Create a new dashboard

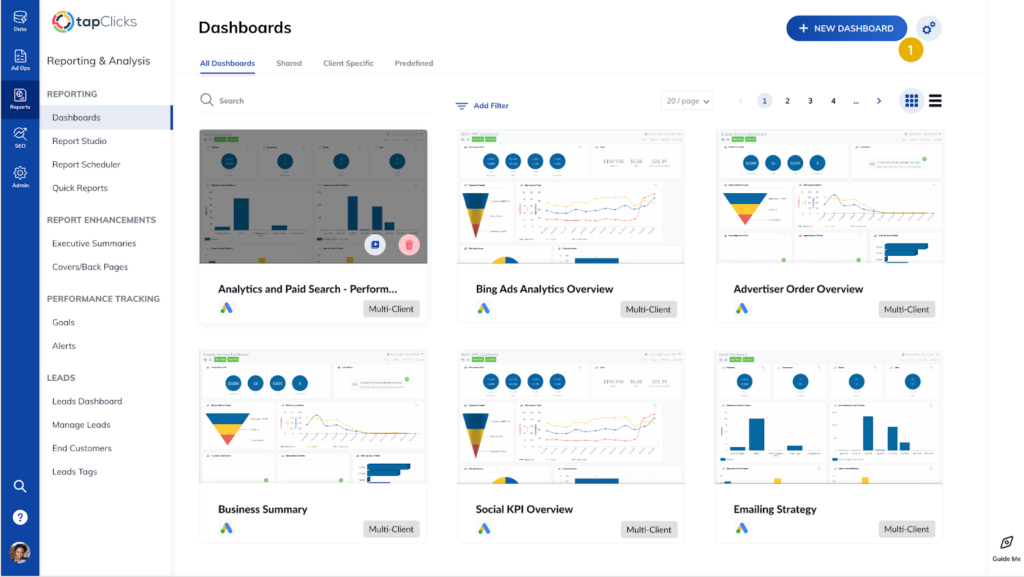(x=846, y=28)
